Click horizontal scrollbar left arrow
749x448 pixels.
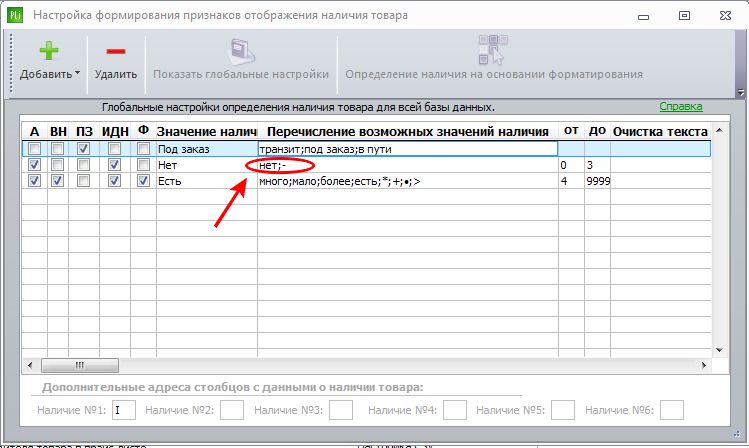point(30,365)
